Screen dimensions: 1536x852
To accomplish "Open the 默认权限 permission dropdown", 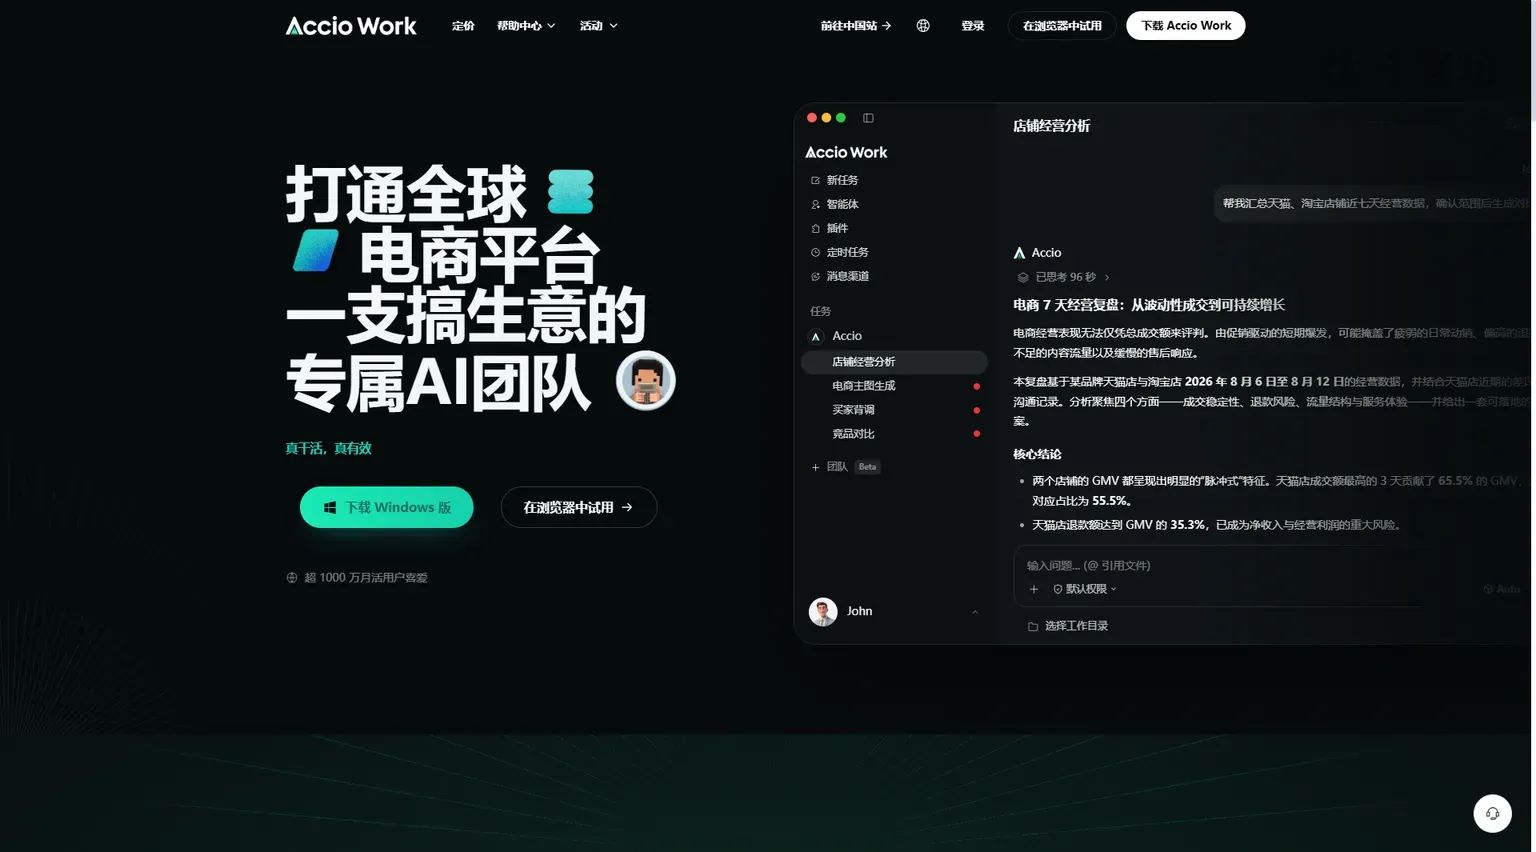I will tap(1085, 589).
